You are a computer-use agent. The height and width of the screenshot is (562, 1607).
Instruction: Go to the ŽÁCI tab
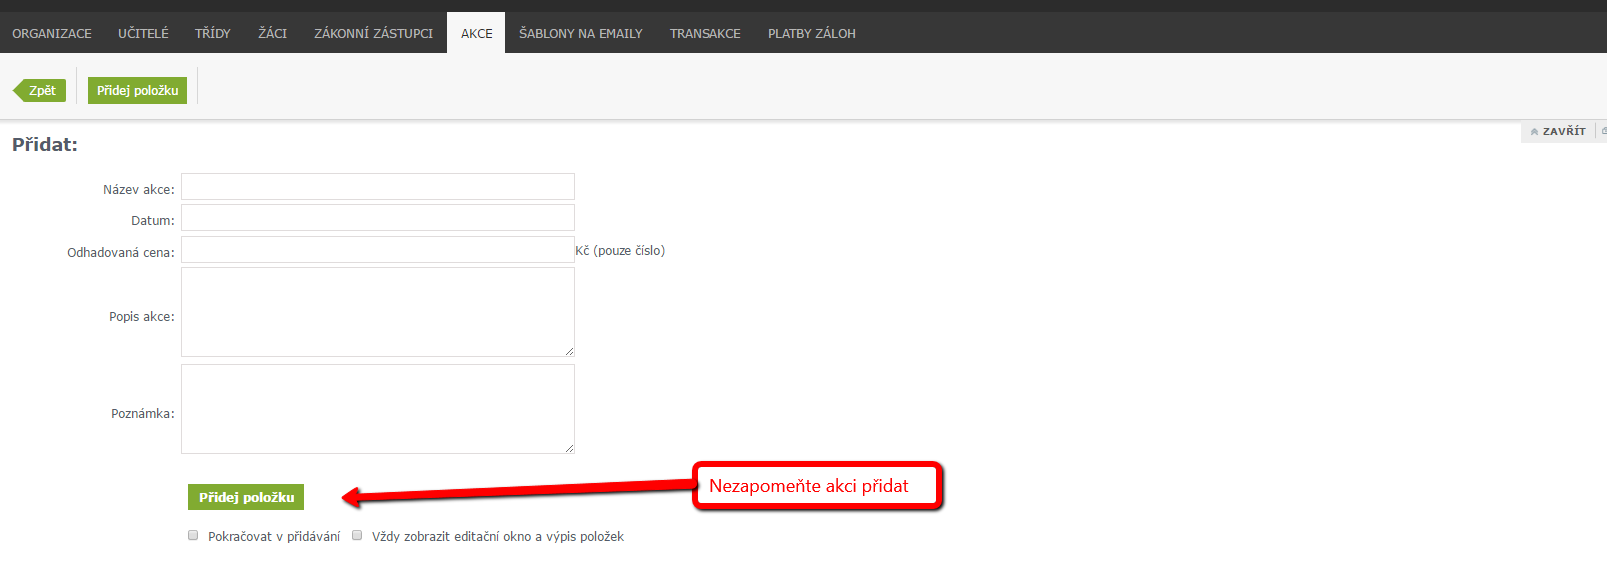click(x=272, y=33)
